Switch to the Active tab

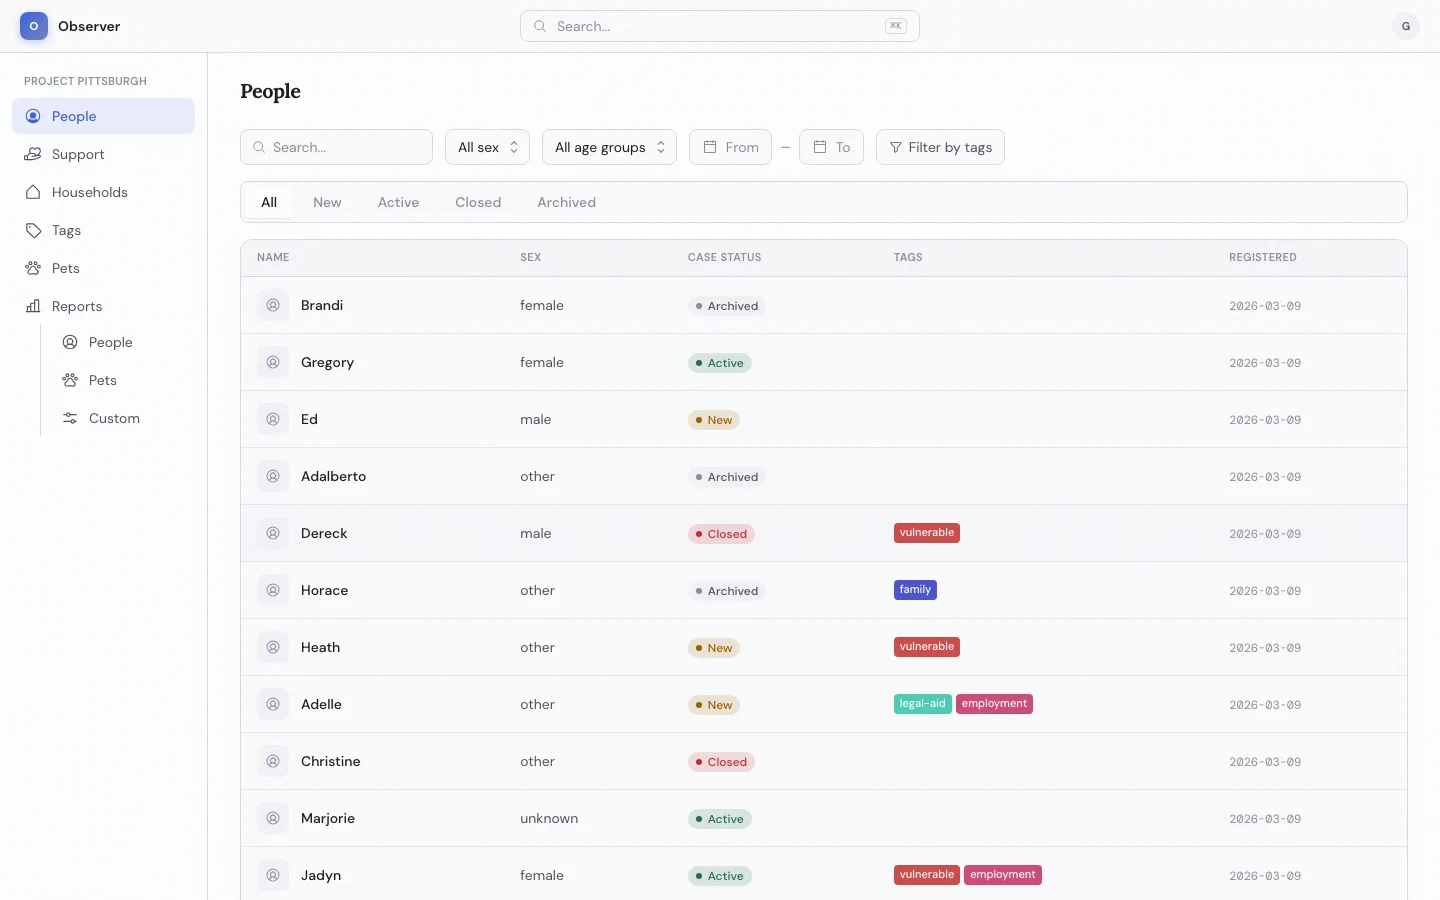click(398, 202)
